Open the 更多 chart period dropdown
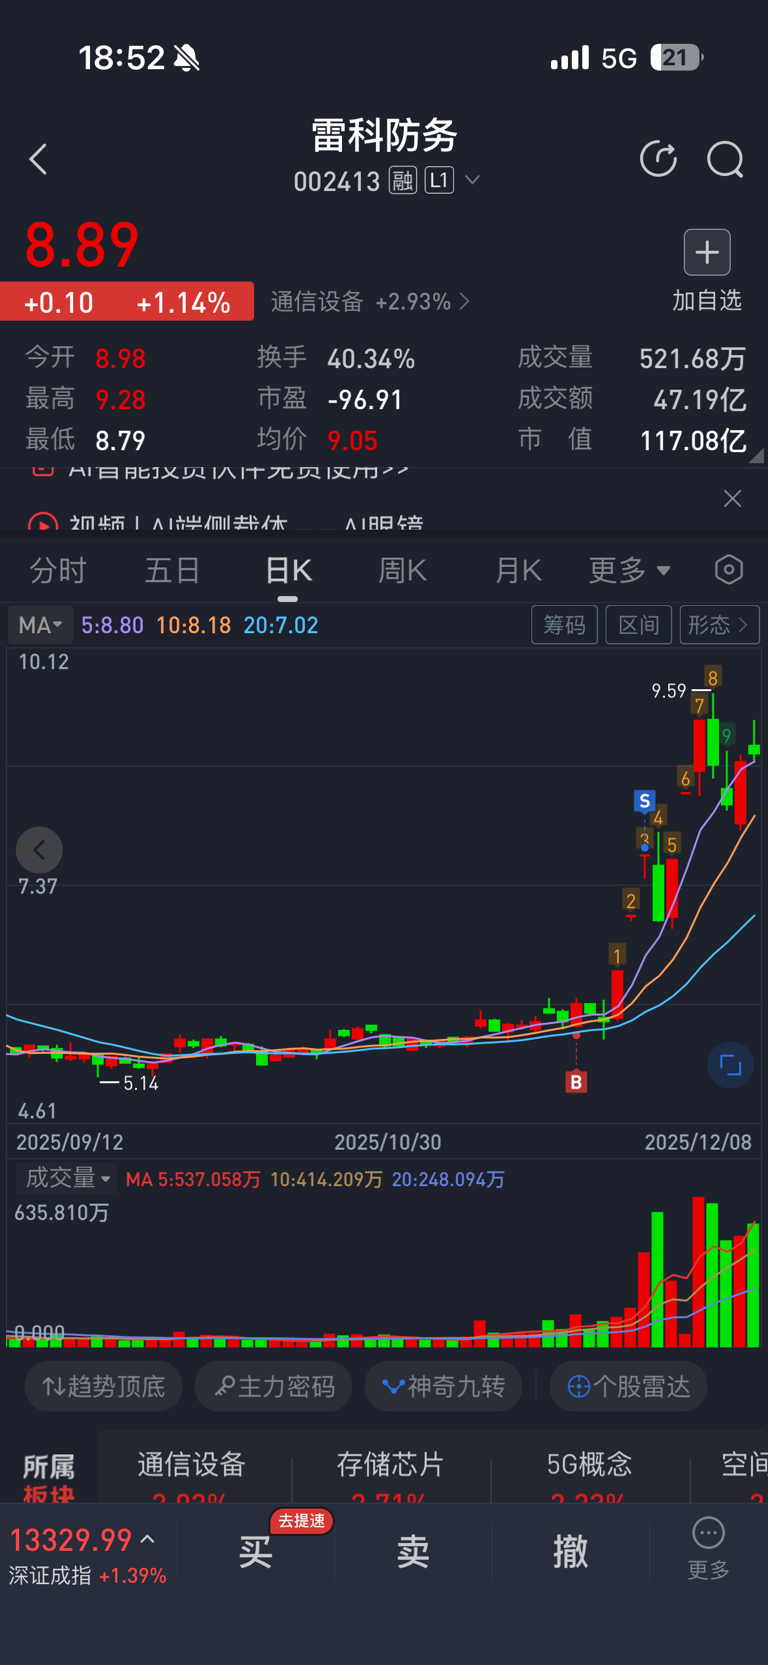Viewport: 769px width, 1665px height. point(629,571)
